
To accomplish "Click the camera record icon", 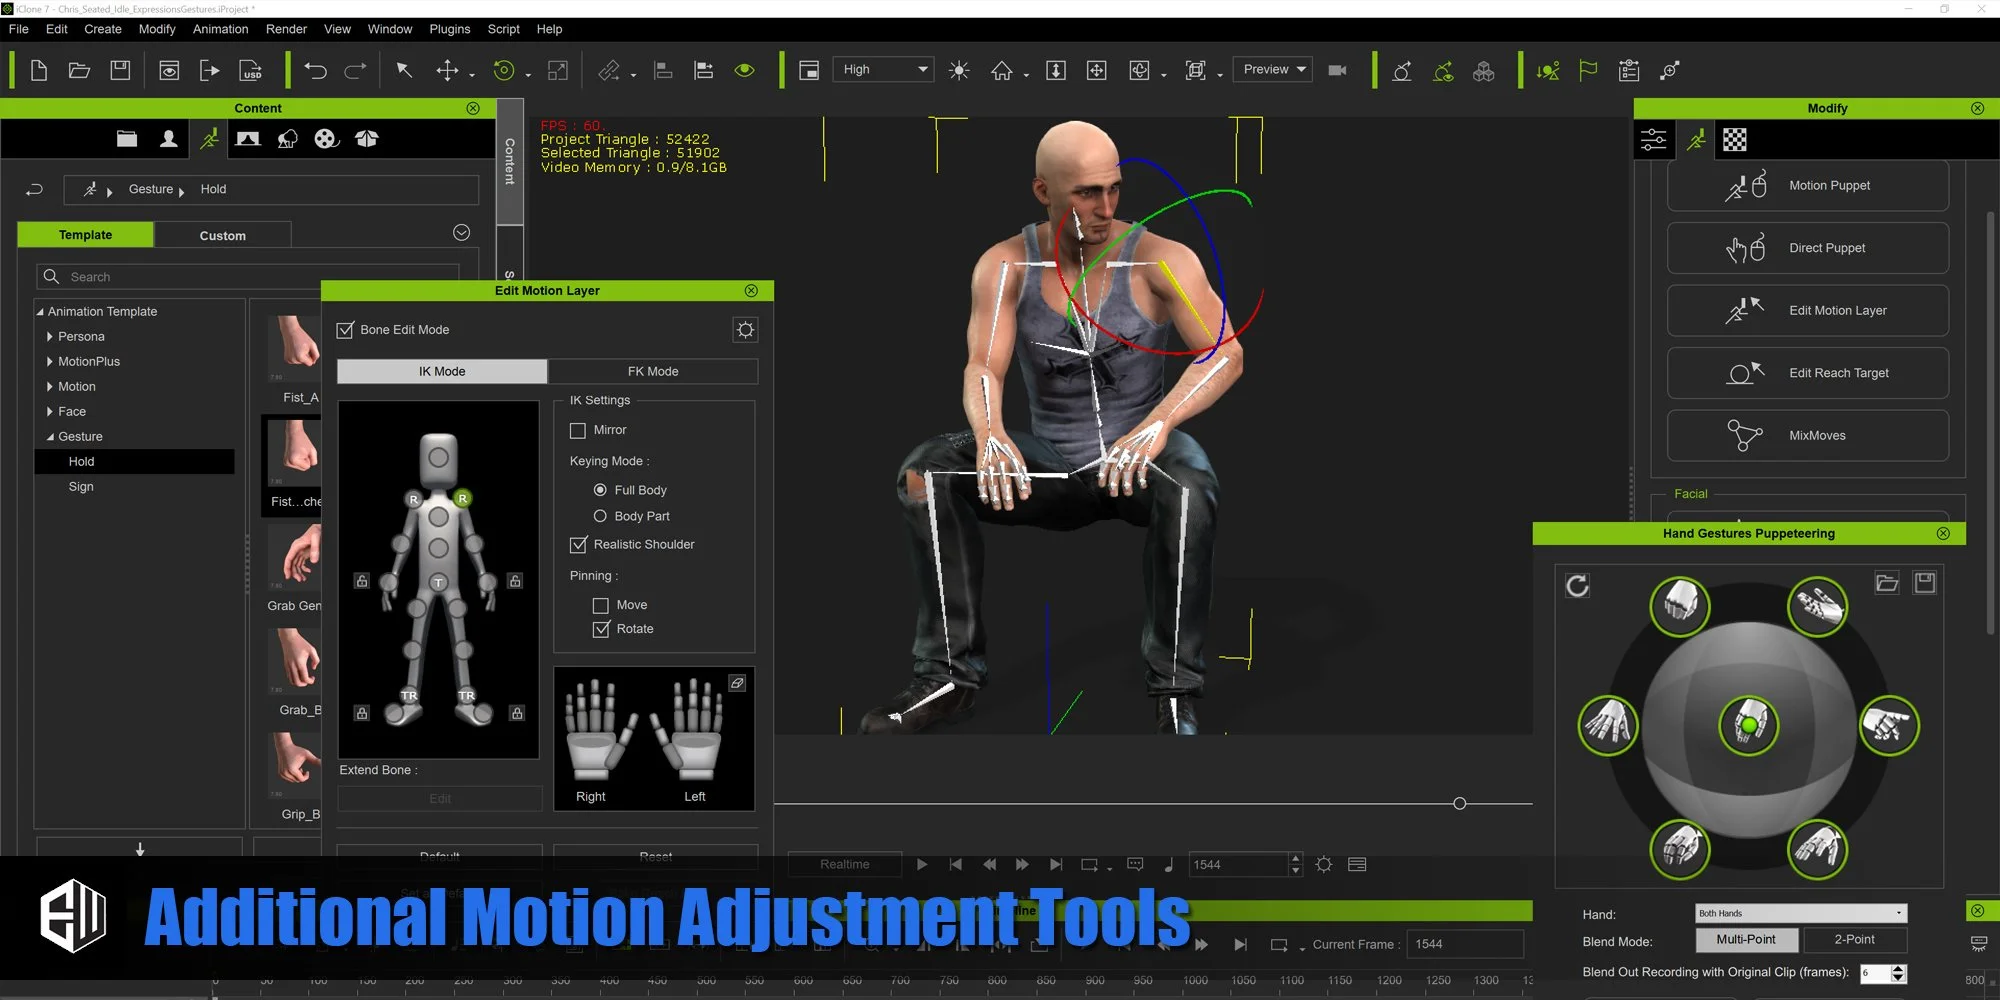I will click(1337, 70).
